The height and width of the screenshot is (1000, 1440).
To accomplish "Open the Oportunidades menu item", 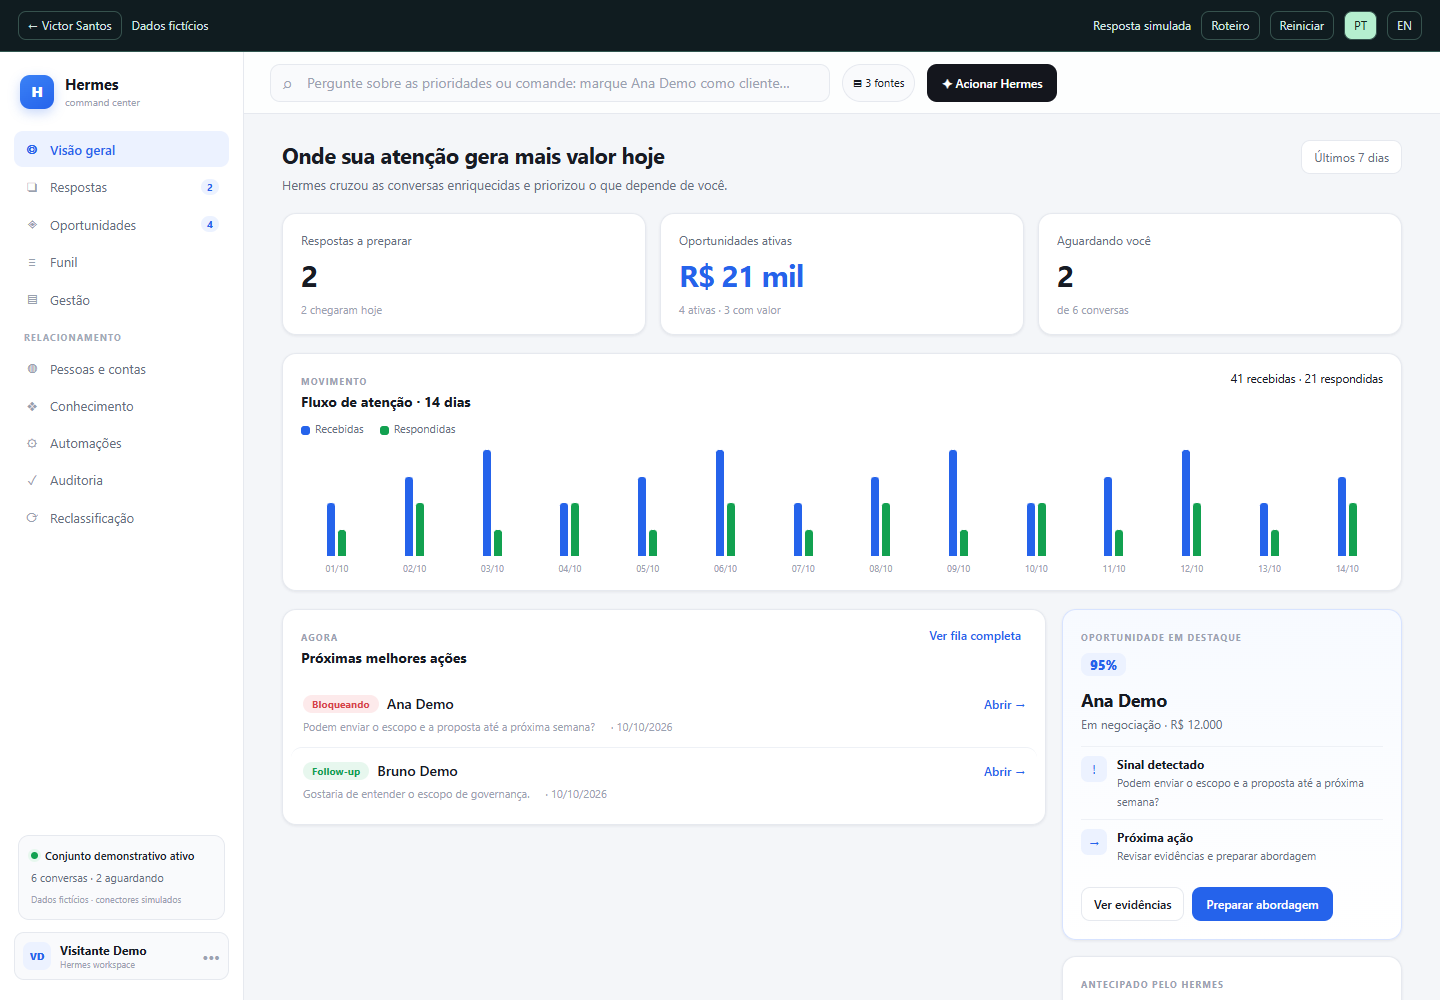I will click(x=121, y=225).
